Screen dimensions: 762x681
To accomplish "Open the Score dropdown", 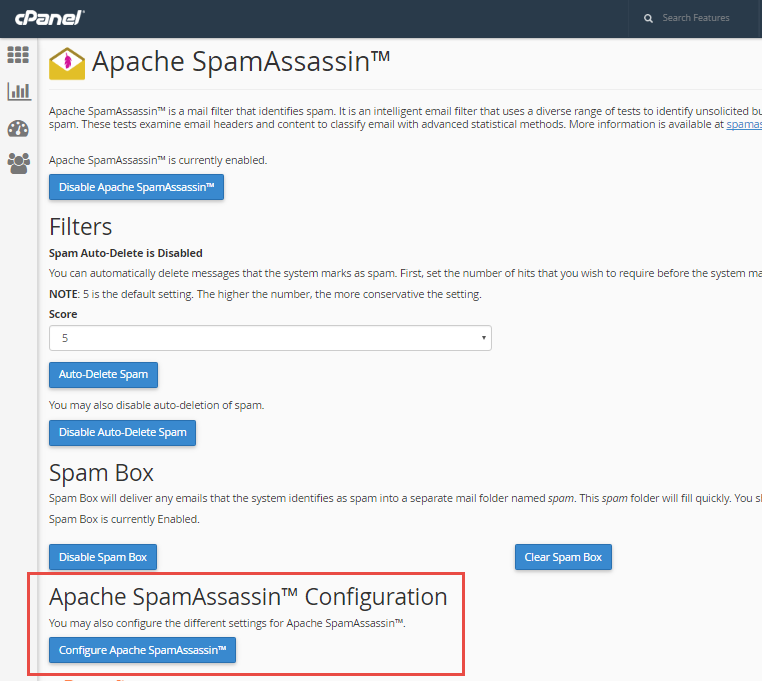I will click(x=270, y=338).
